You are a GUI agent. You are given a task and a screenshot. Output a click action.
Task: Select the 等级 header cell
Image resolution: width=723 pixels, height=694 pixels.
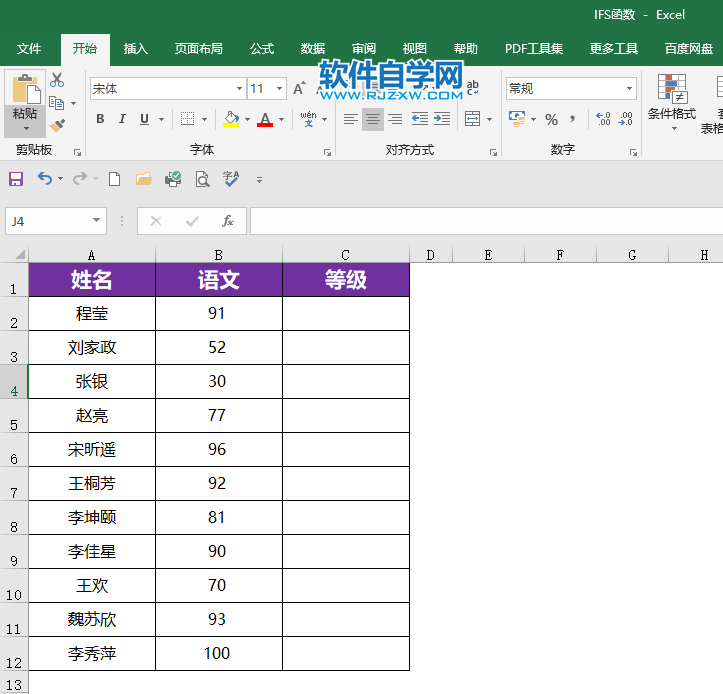point(346,279)
